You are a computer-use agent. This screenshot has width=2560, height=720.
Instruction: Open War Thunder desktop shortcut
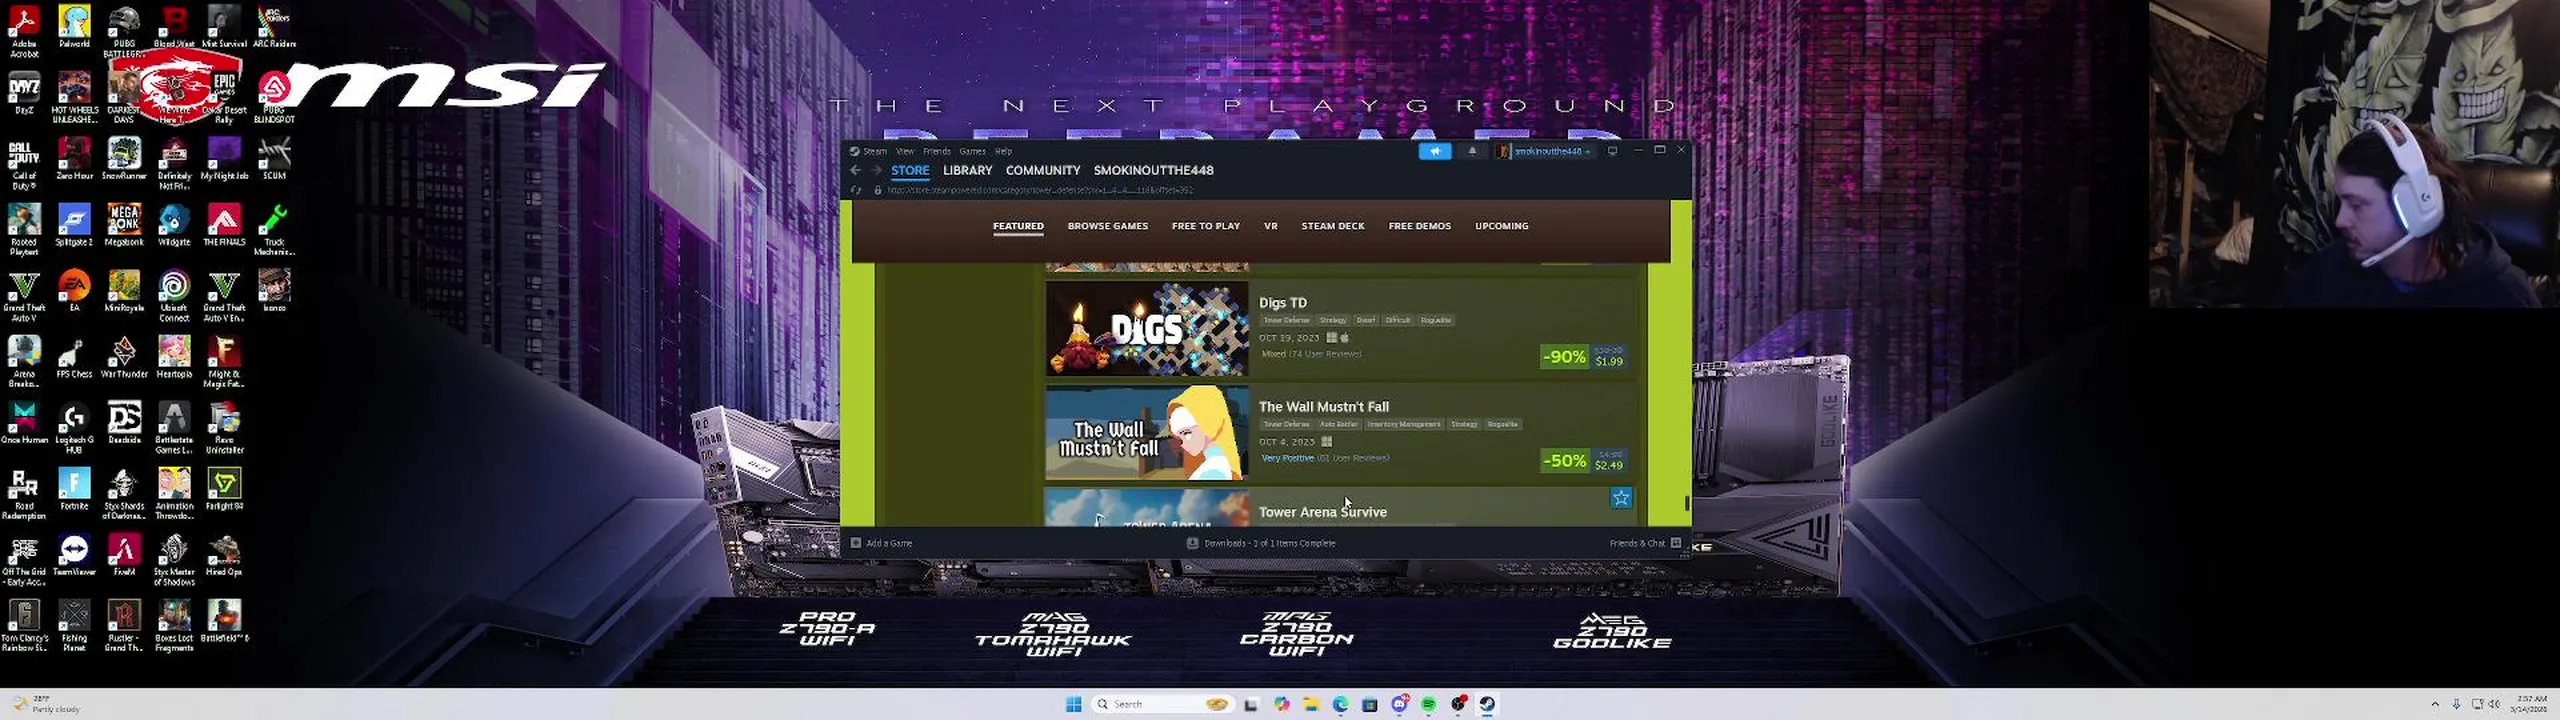[x=124, y=357]
